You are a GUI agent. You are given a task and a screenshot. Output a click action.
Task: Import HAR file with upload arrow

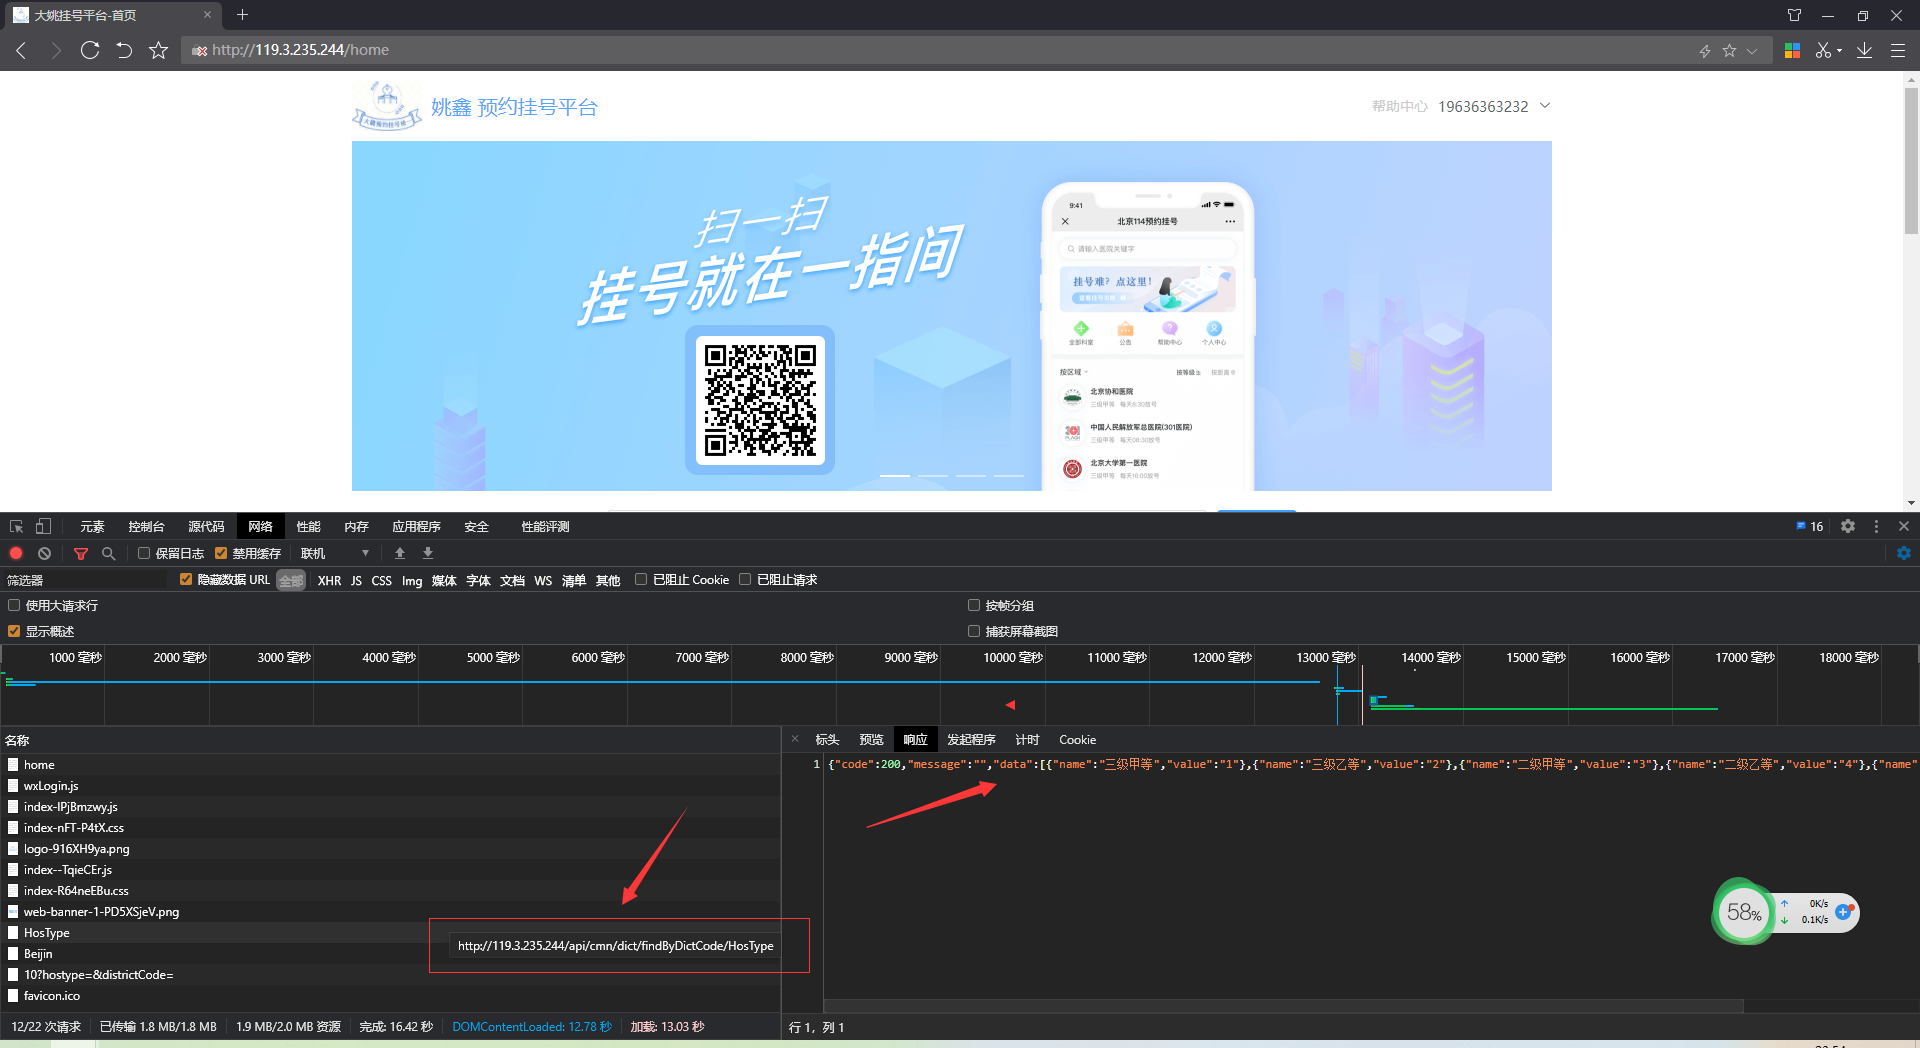(x=400, y=553)
